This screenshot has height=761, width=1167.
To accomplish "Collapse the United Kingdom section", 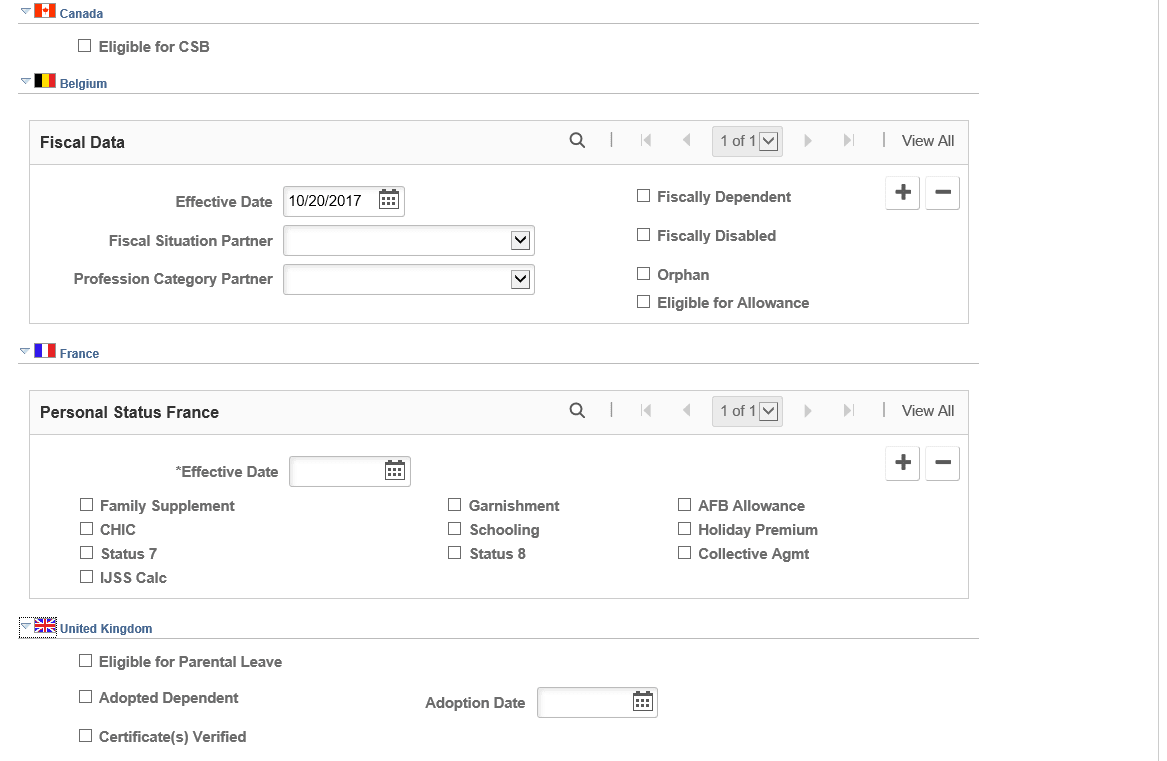I will tap(25, 626).
